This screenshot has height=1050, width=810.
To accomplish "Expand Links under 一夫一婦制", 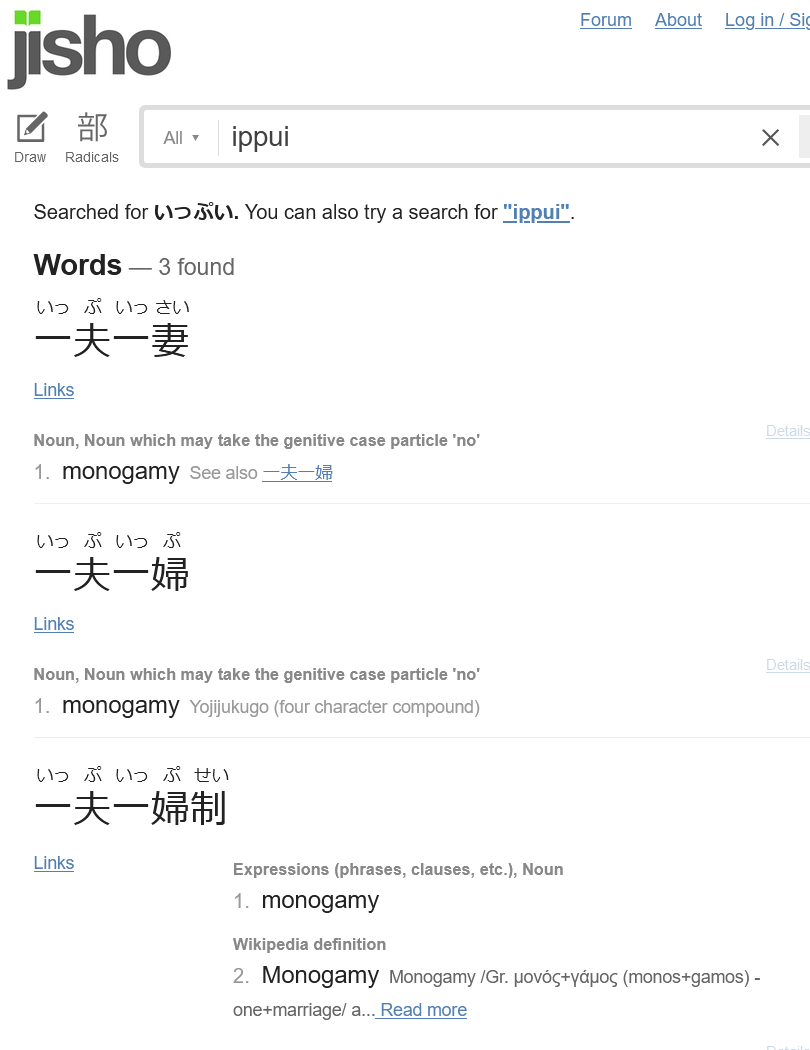I will pyautogui.click(x=54, y=862).
